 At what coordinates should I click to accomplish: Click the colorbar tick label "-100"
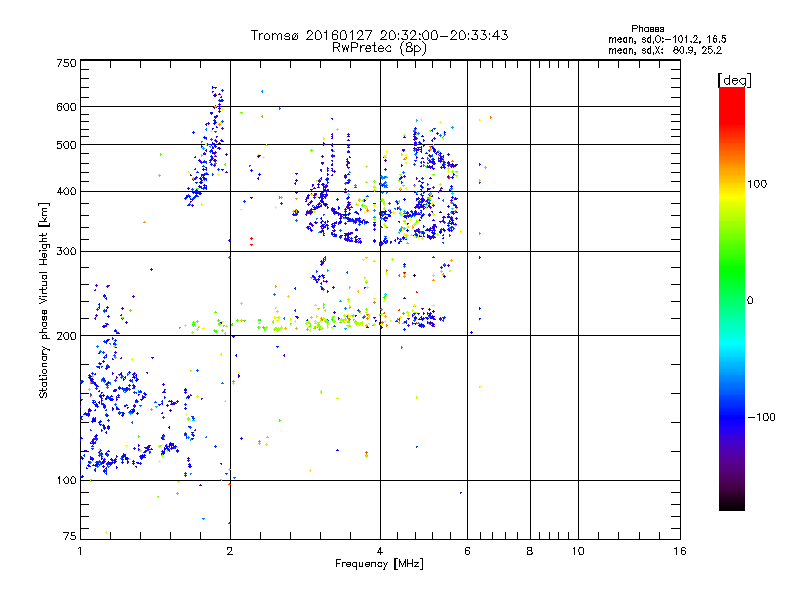click(x=761, y=417)
